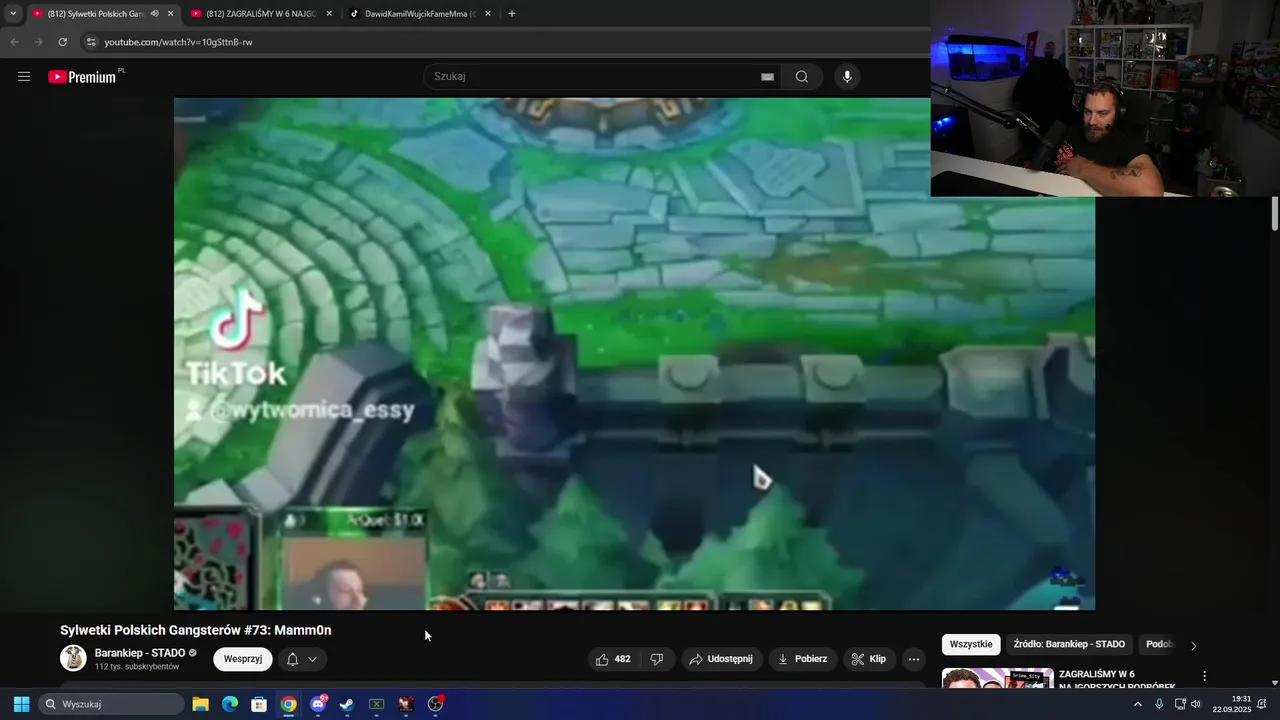View site information icon in address bar
Screen dimensions: 1280x720
[91, 42]
